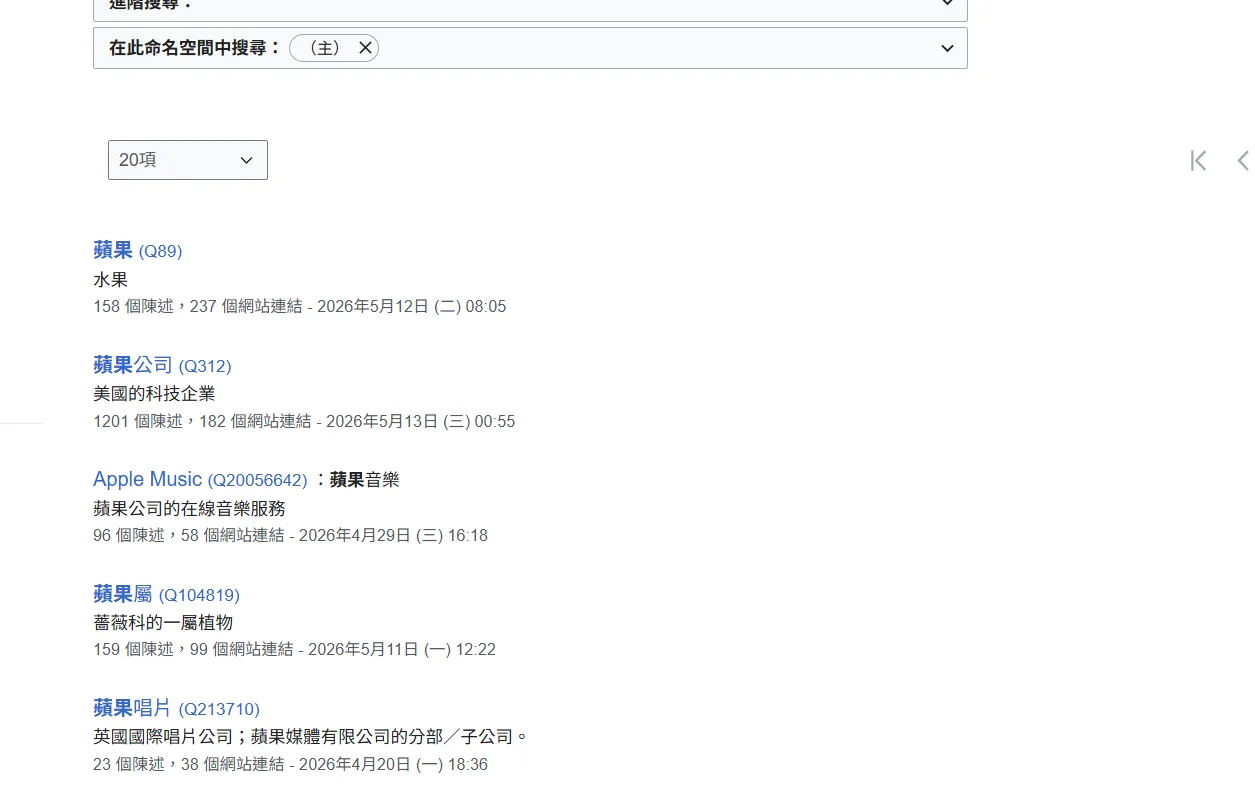Open the 蘋果公司 (Q312) result

tap(162, 365)
